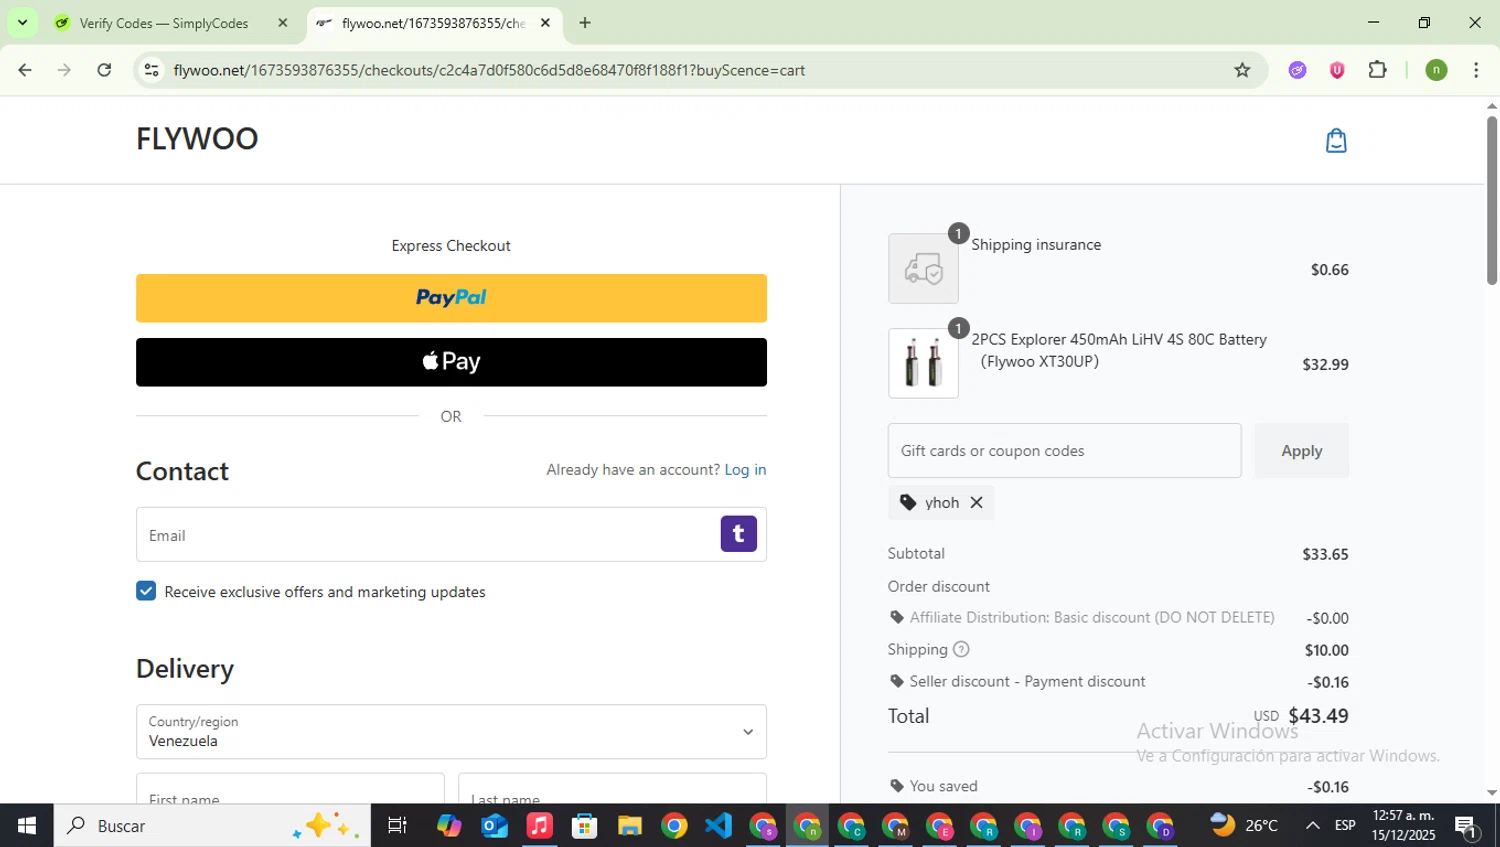Open the browser Extensions puzzle icon
The height and width of the screenshot is (847, 1500).
tap(1377, 70)
